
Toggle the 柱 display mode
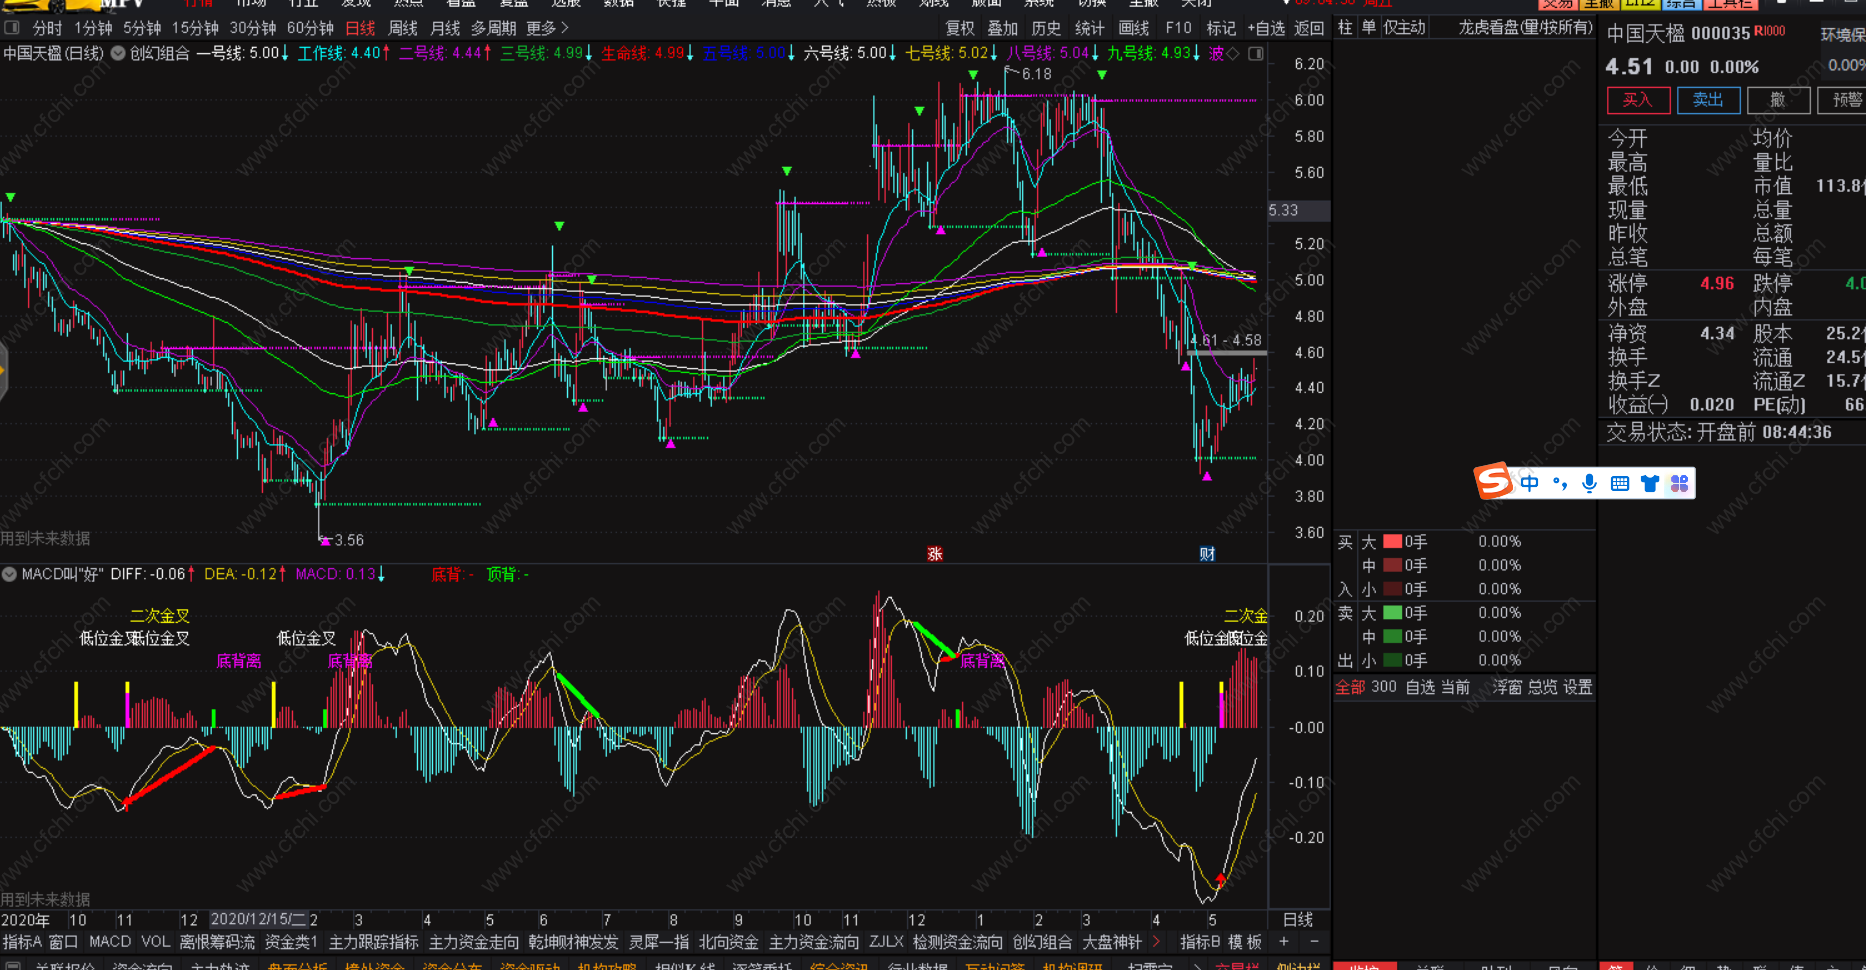click(1345, 28)
